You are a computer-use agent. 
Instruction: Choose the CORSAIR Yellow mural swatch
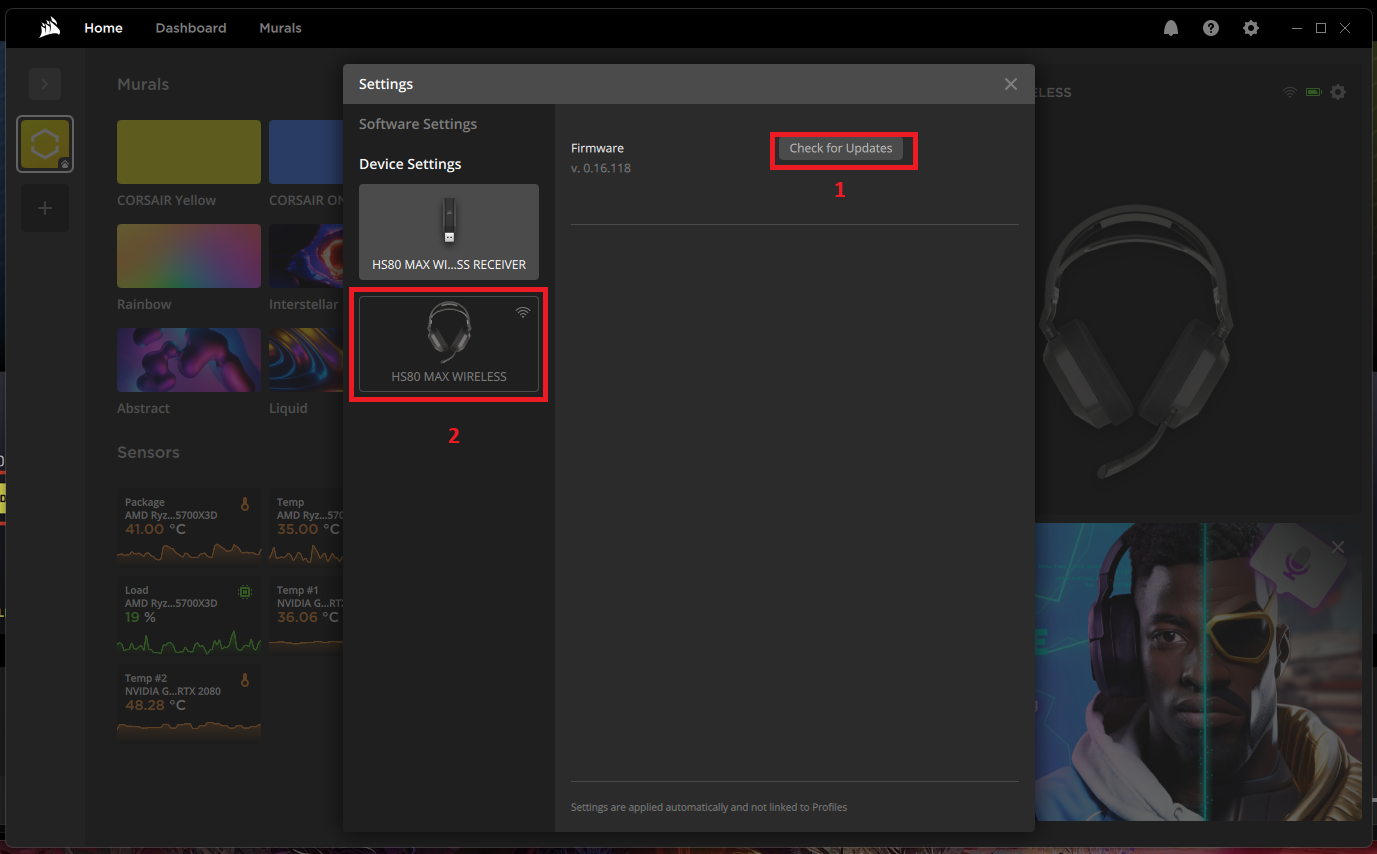pyautogui.click(x=189, y=152)
